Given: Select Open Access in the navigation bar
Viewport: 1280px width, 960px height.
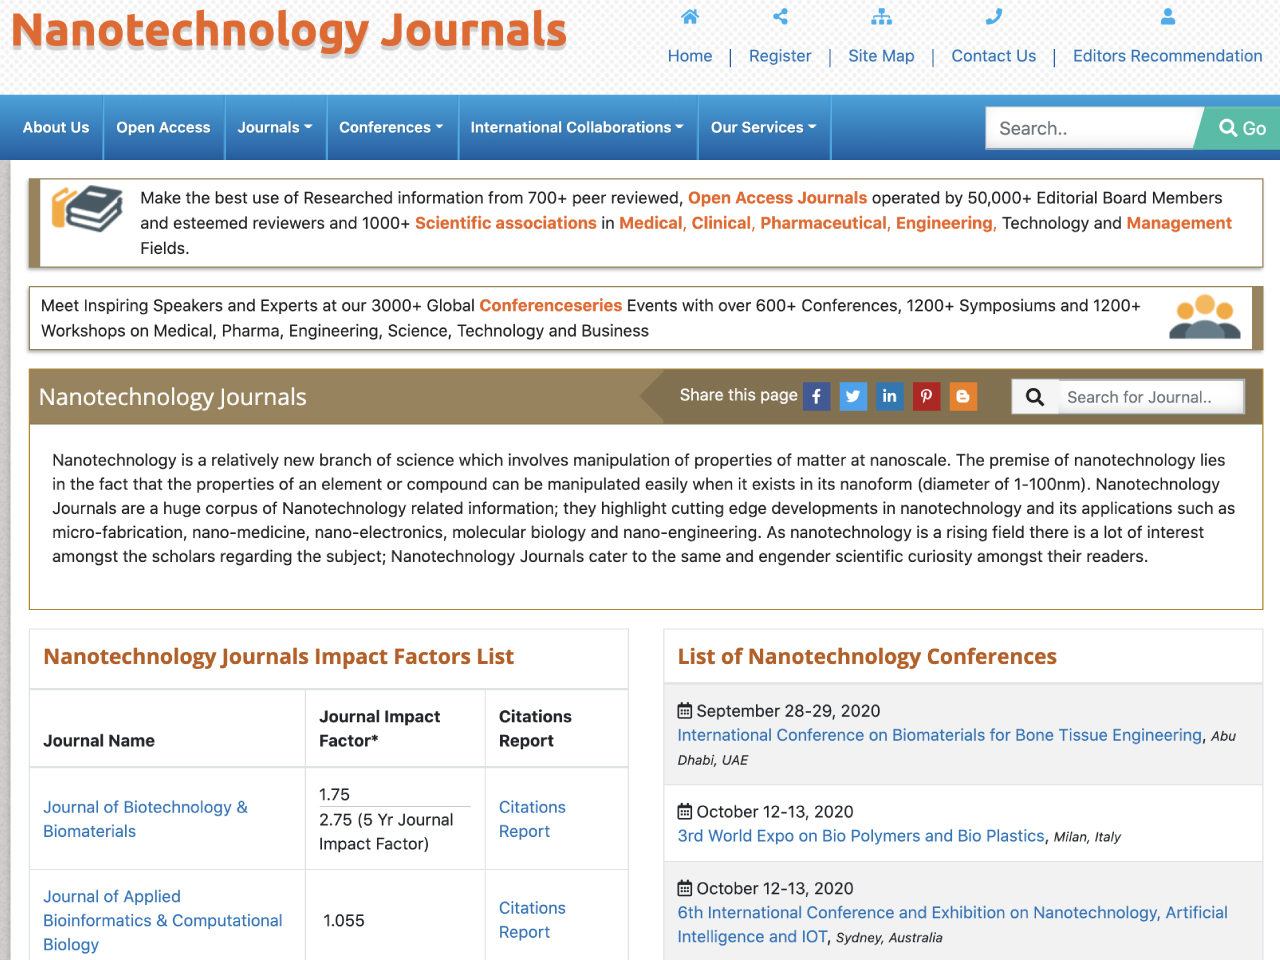Looking at the screenshot, I should [163, 128].
